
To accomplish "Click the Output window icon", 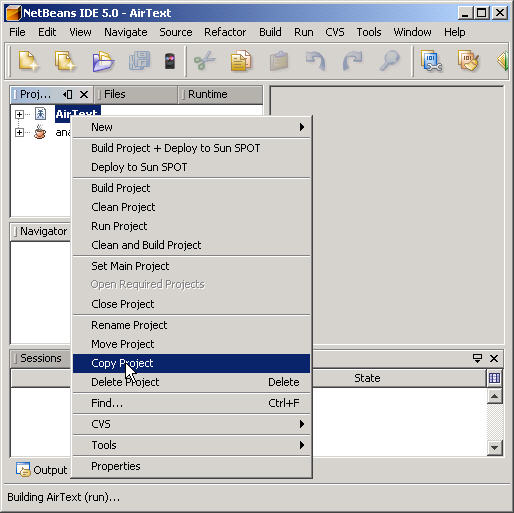I will [x=23, y=469].
